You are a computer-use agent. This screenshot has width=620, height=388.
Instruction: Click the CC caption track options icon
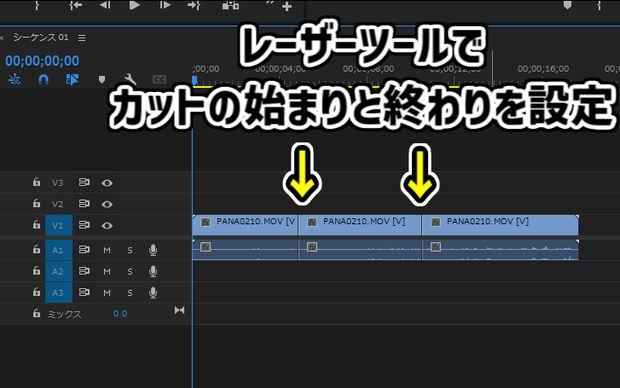pyautogui.click(x=159, y=79)
